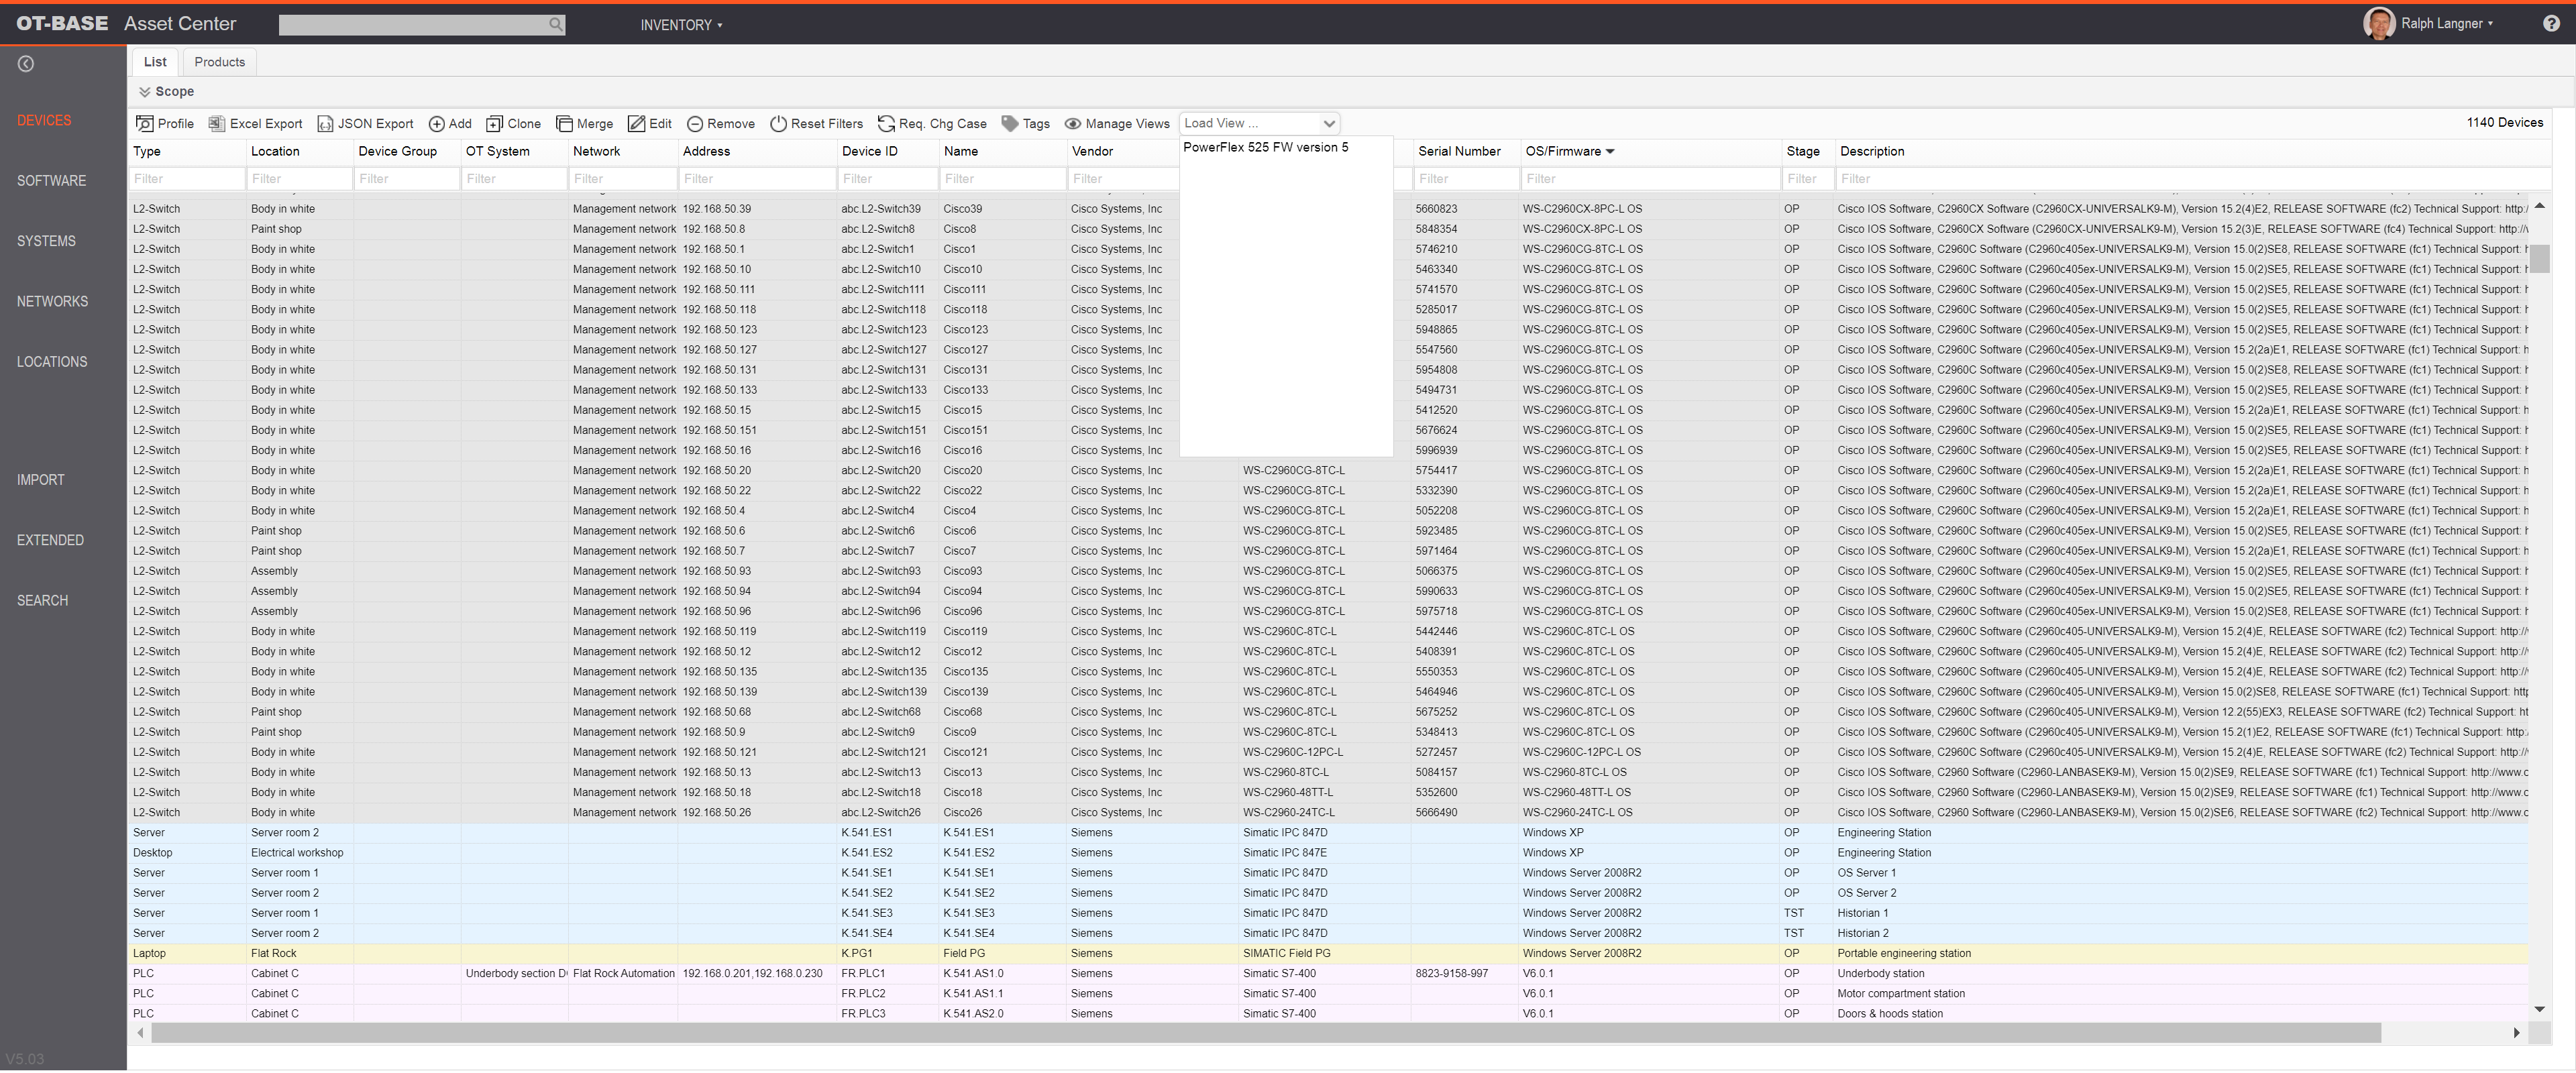Click OS/Firmware column sort arrow
The height and width of the screenshot is (1073, 2576).
click(x=1610, y=152)
